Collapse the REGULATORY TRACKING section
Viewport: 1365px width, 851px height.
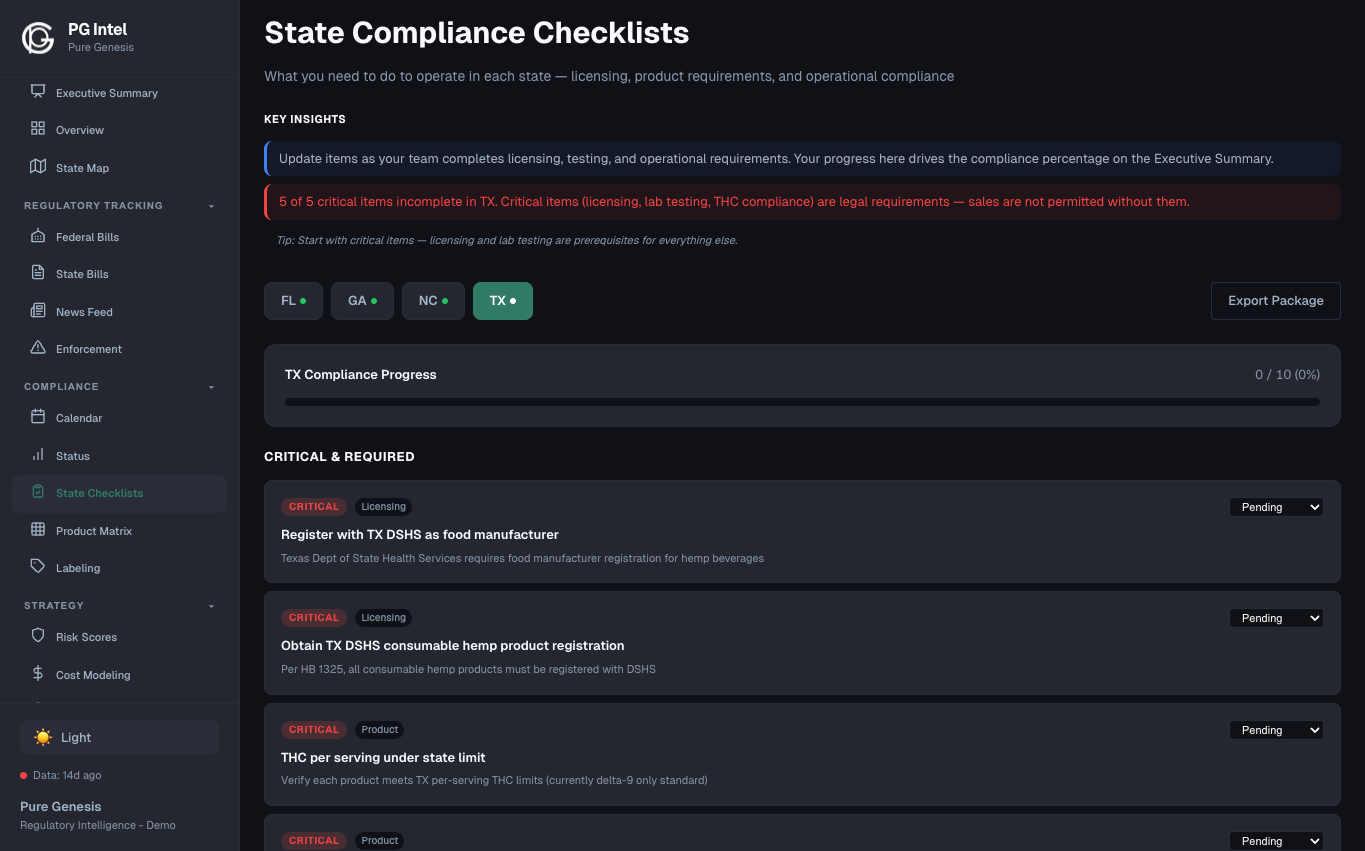point(211,205)
